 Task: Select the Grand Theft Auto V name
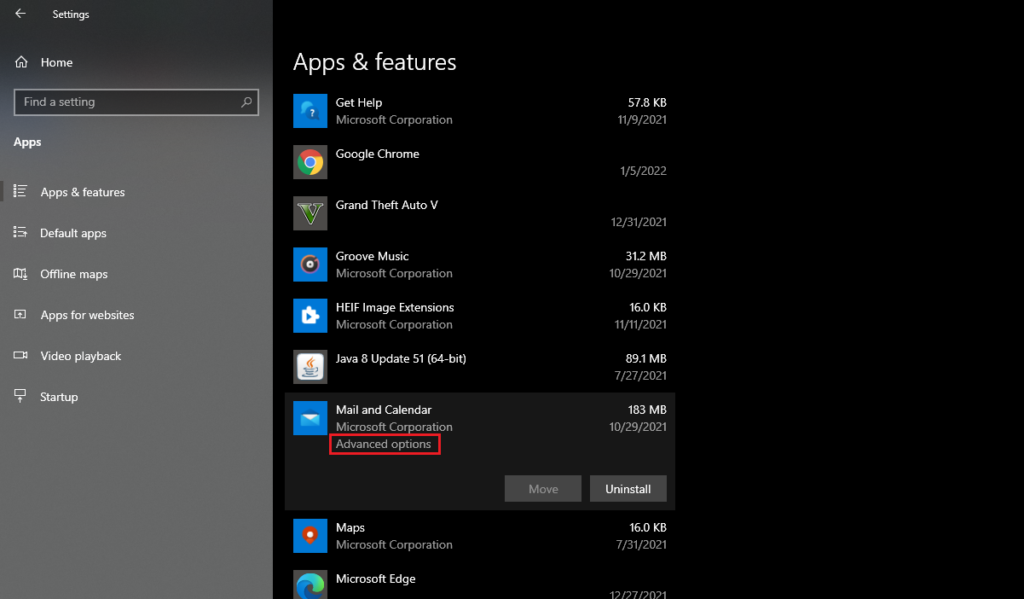(x=387, y=204)
